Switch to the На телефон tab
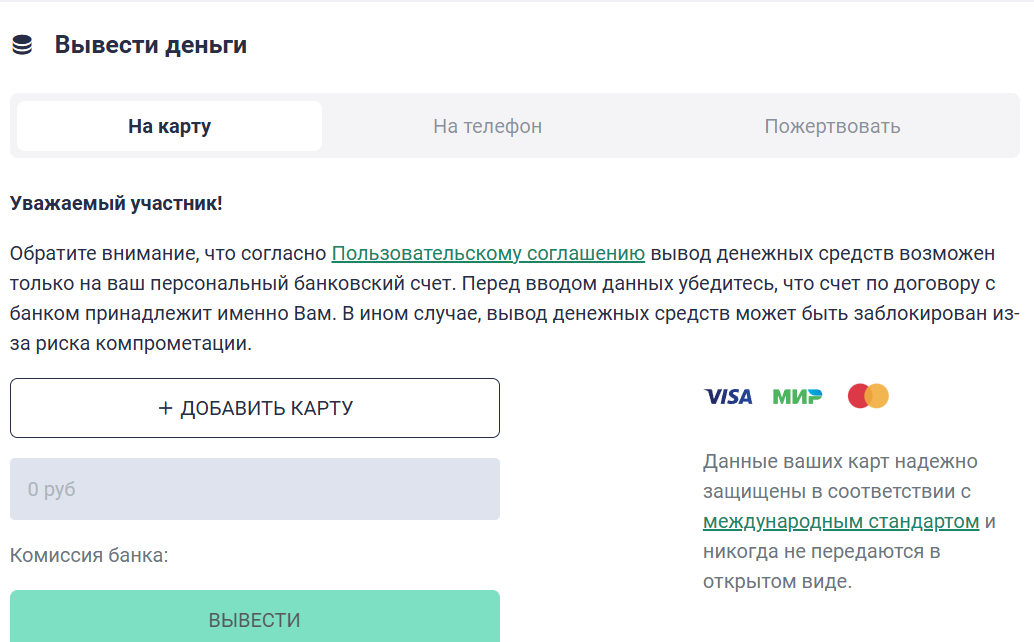Viewport: 1034px width, 642px height. [487, 126]
